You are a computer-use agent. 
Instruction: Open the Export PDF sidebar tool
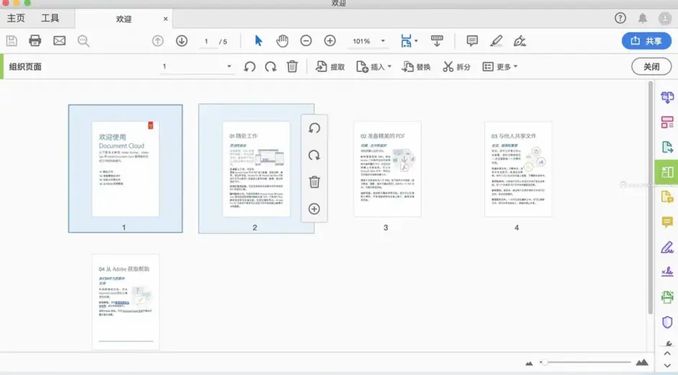tap(667, 147)
